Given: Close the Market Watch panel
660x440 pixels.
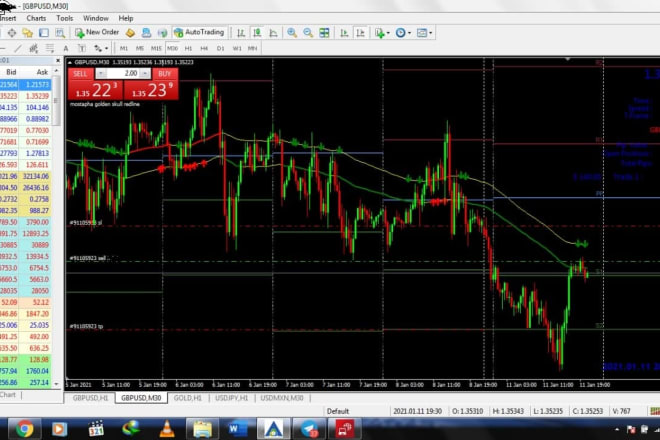Looking at the screenshot, I should pos(58,61).
